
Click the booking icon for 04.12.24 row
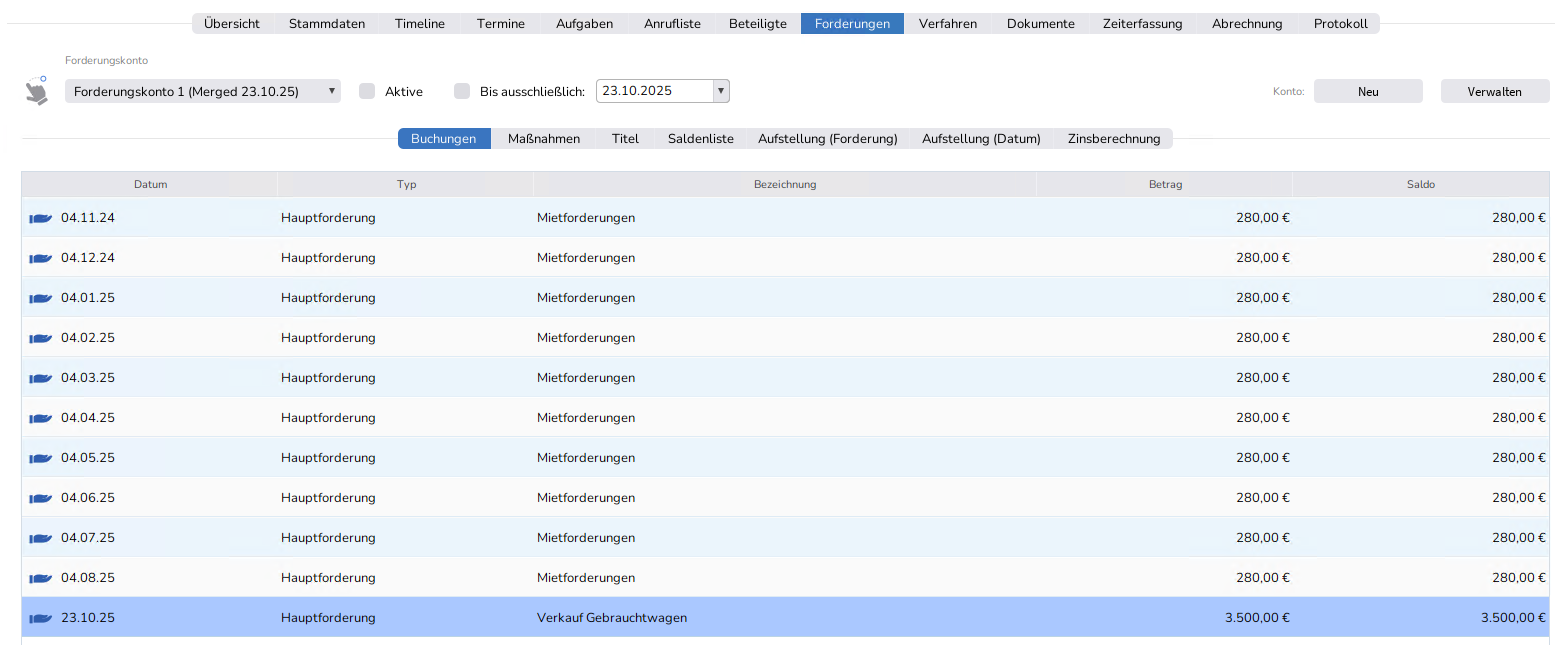pos(40,258)
